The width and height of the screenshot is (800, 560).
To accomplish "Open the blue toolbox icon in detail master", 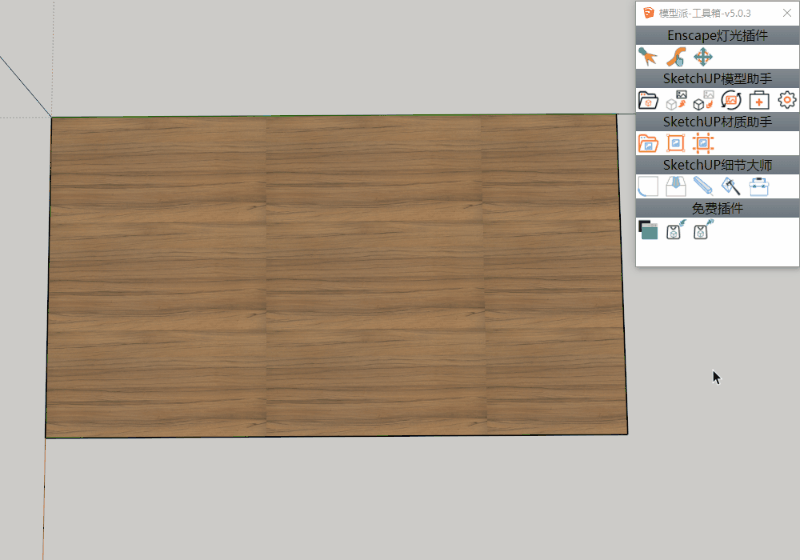I will point(759,186).
